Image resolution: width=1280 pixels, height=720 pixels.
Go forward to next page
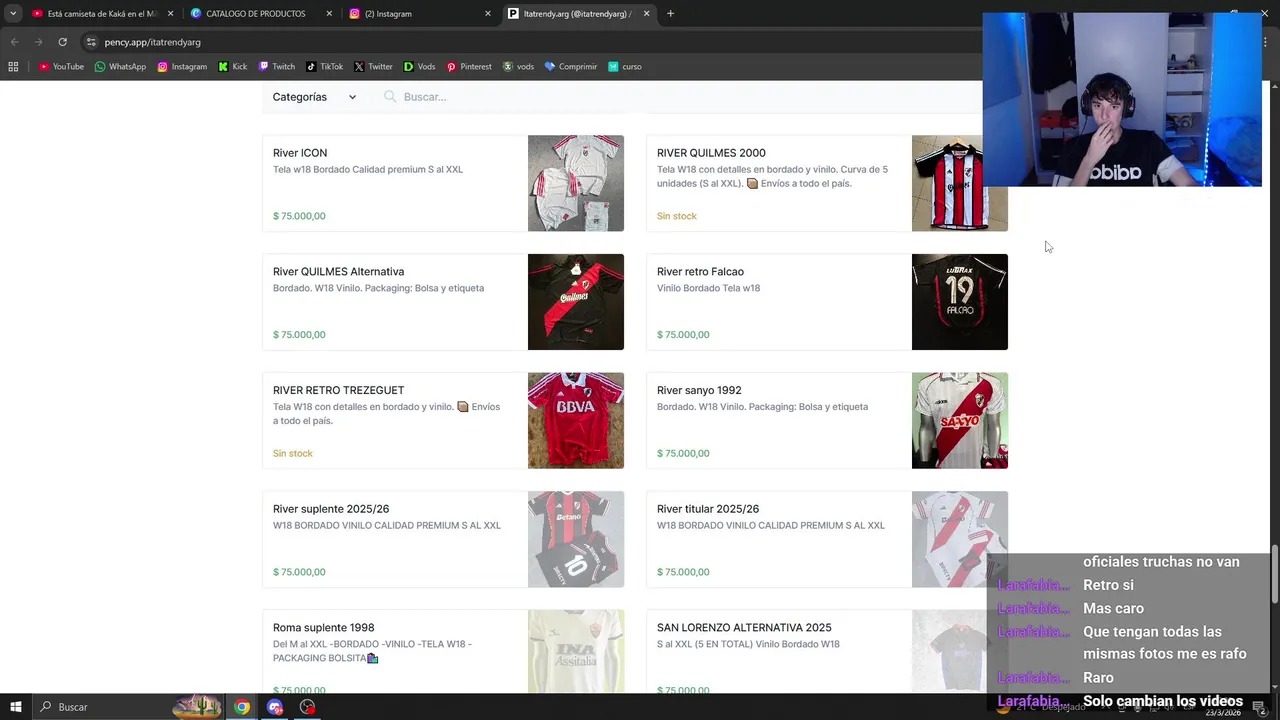(38, 42)
